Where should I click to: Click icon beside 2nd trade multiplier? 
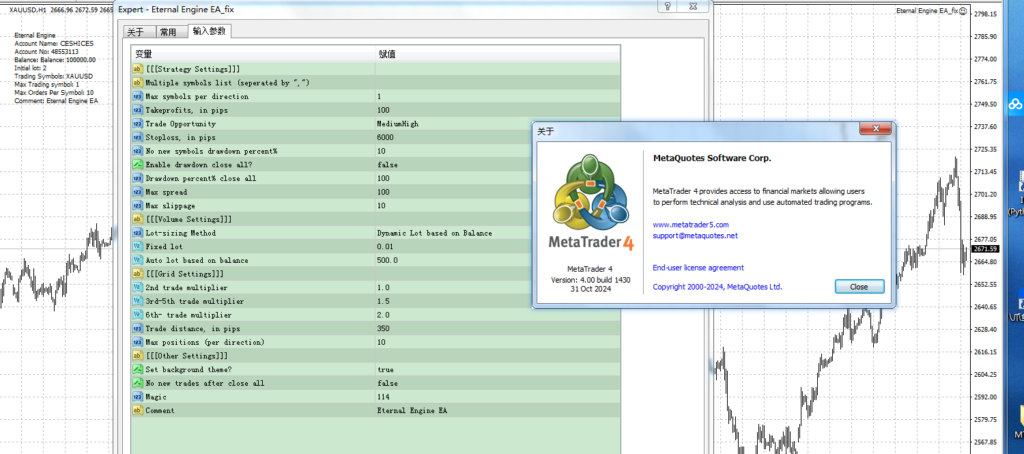pos(137,287)
